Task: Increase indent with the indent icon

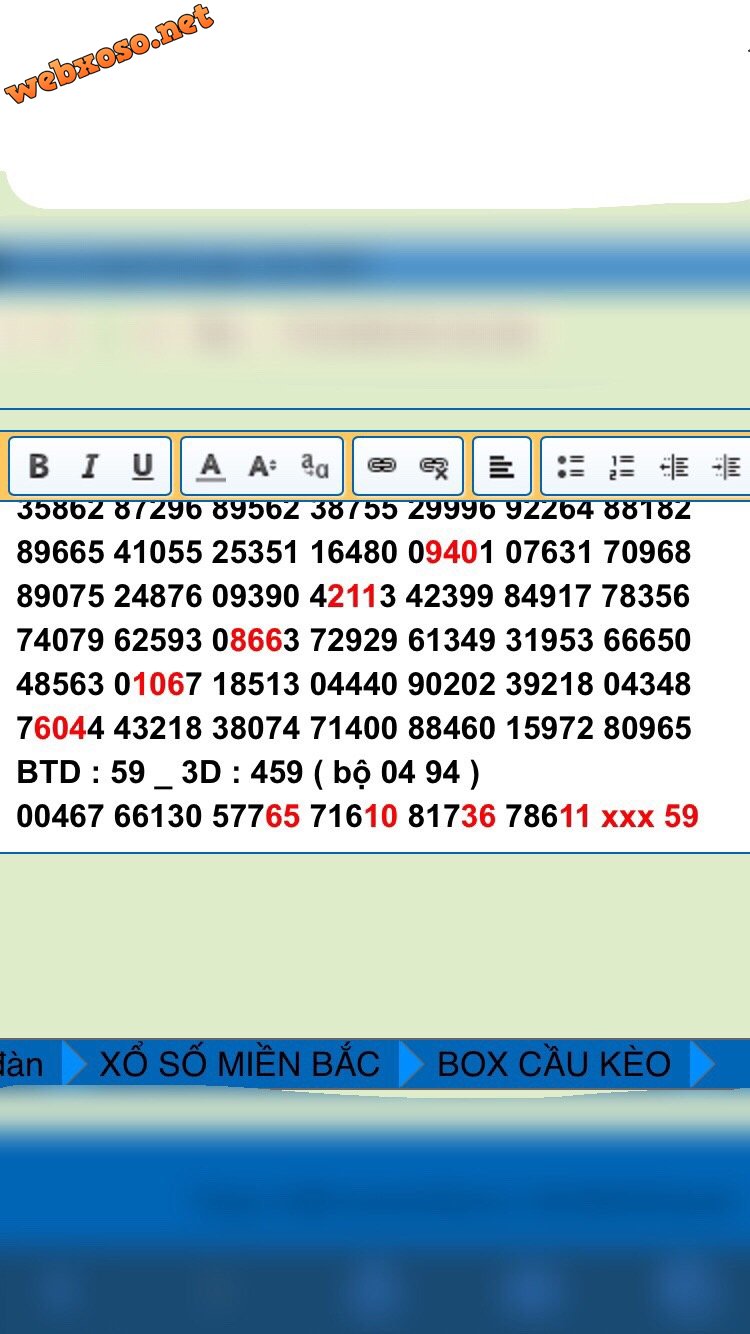Action: tap(725, 466)
